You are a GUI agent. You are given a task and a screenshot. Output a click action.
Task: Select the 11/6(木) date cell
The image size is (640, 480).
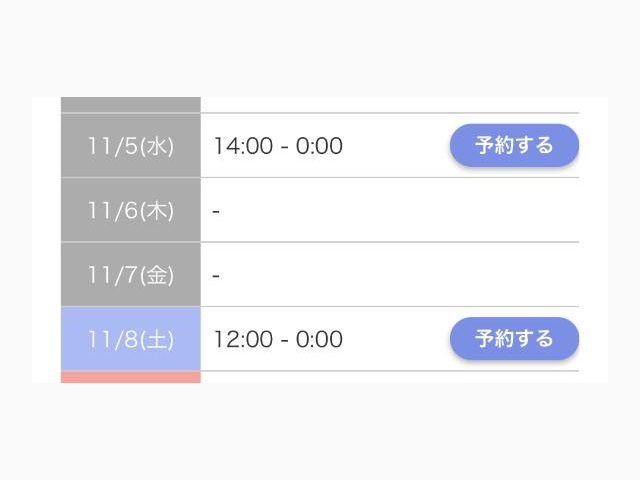(x=130, y=211)
